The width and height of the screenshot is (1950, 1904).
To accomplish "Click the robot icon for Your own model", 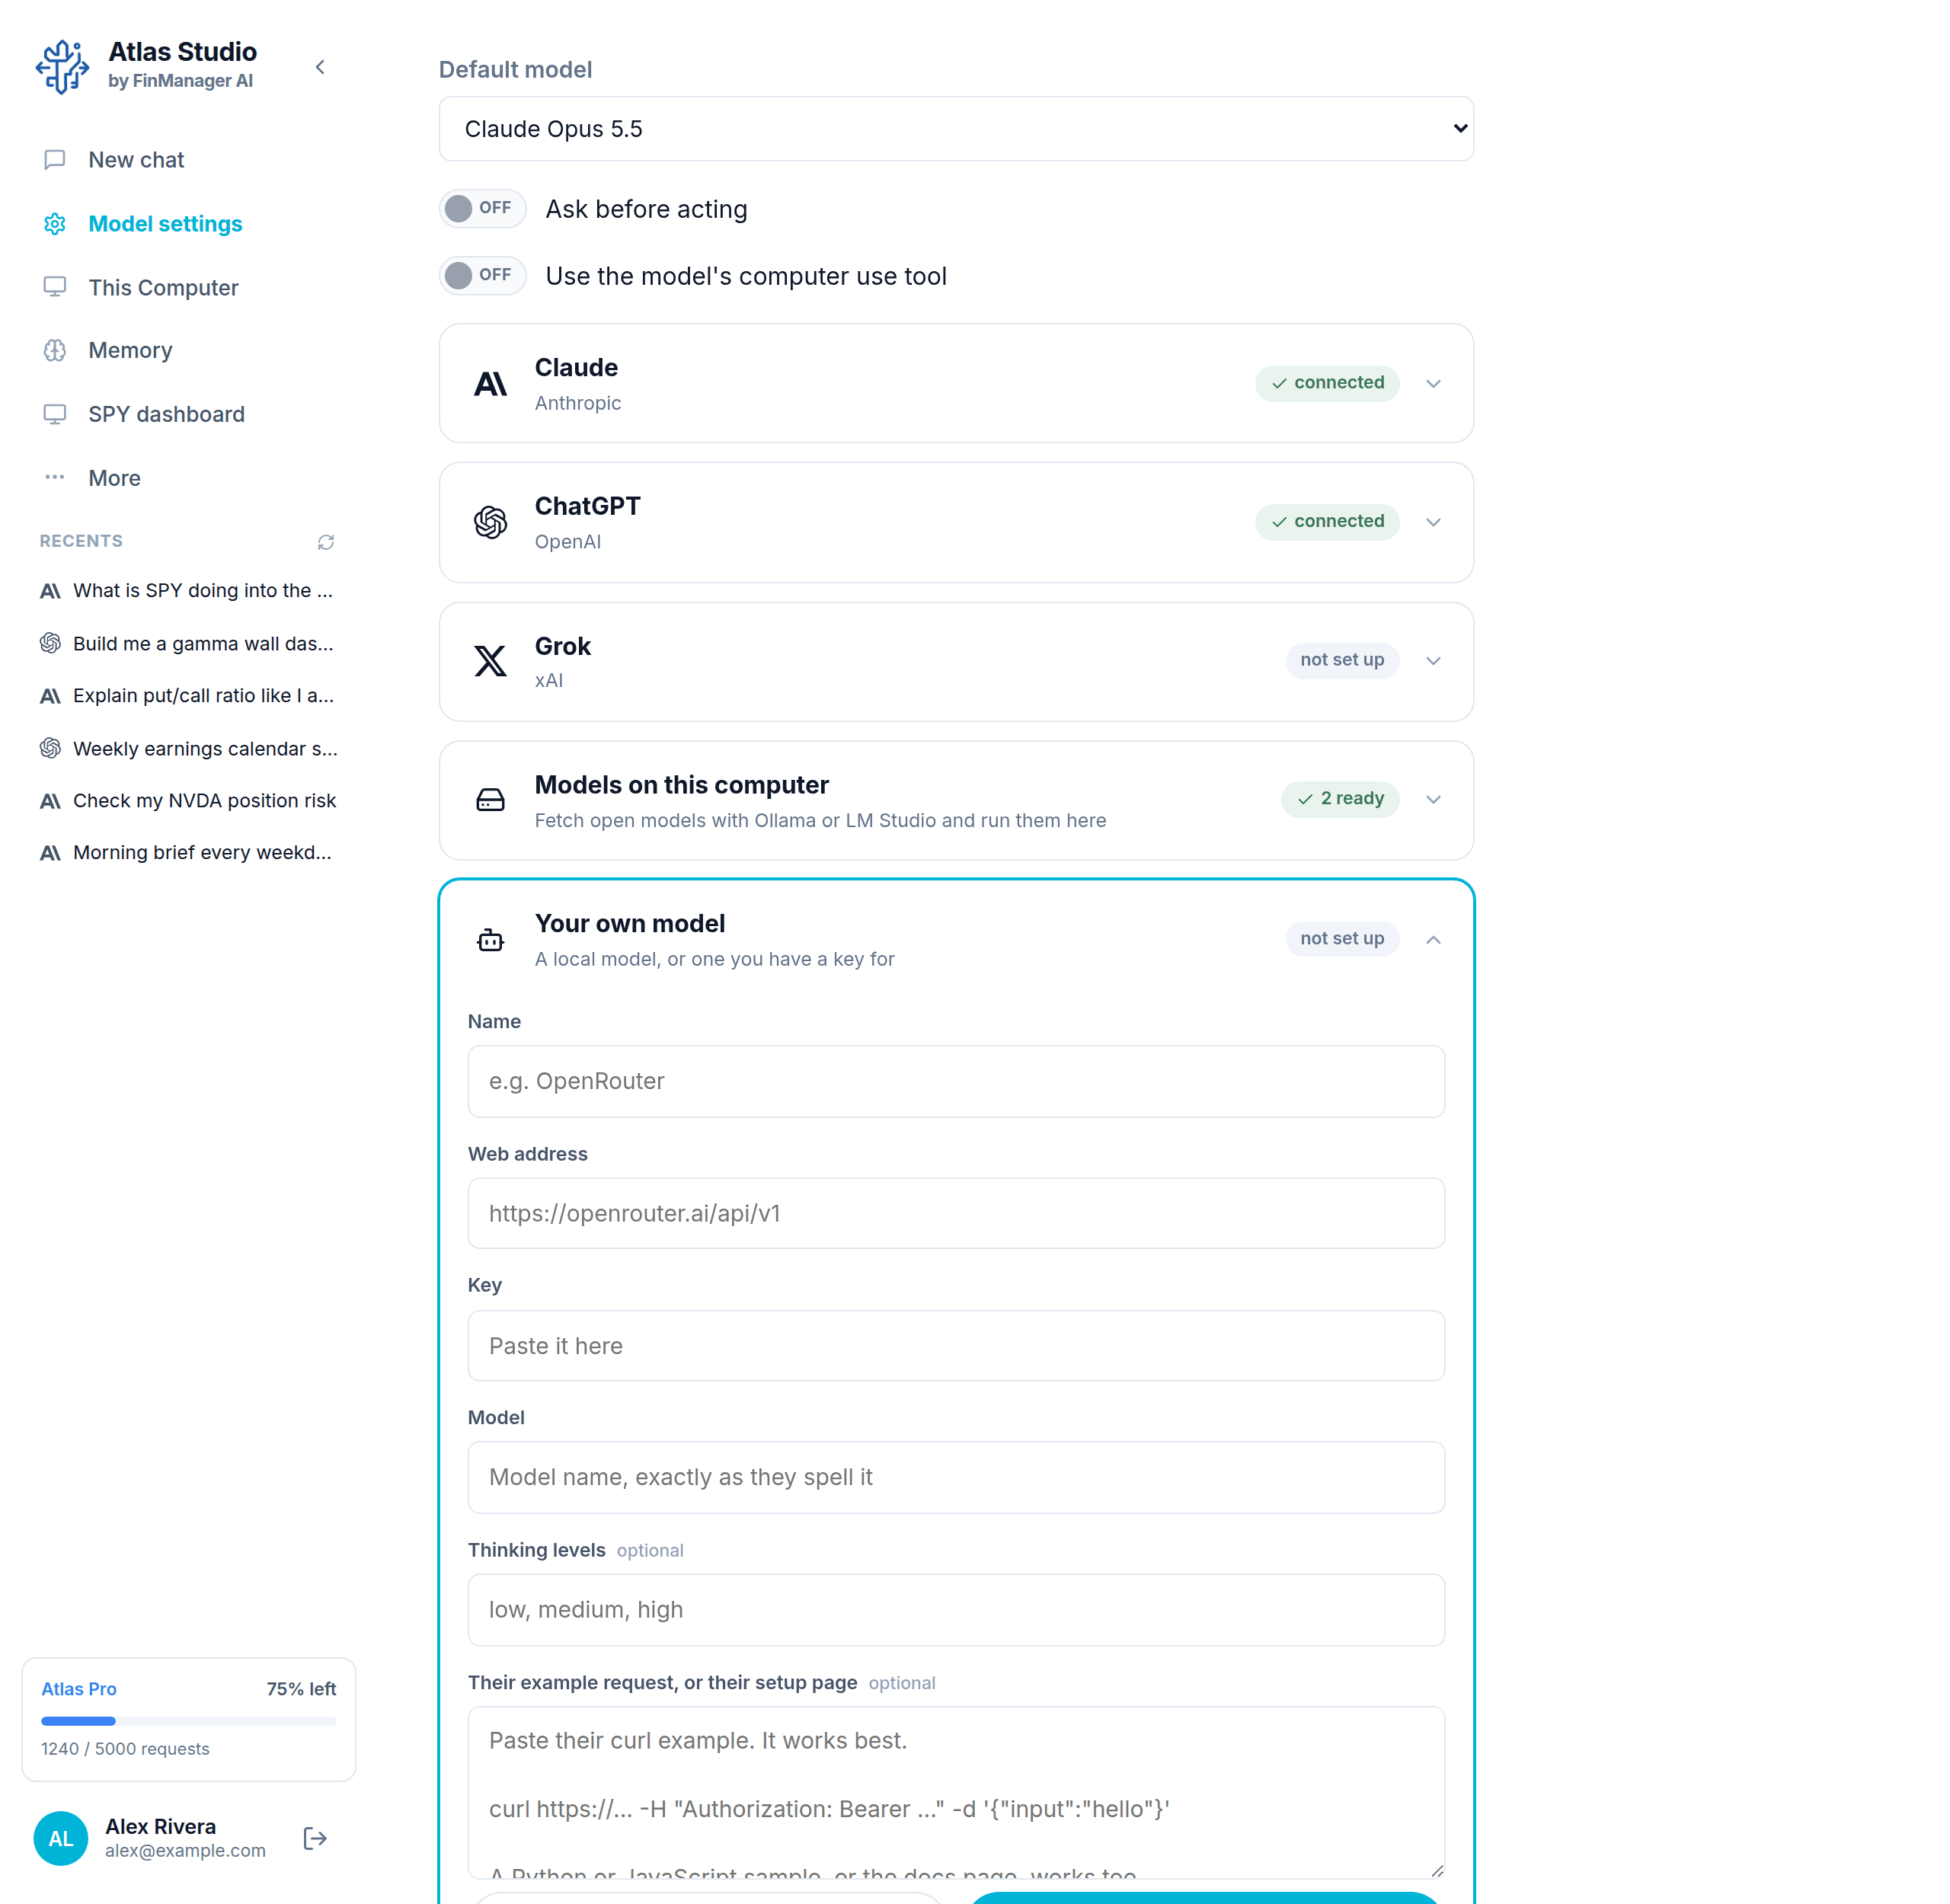I will tap(490, 939).
